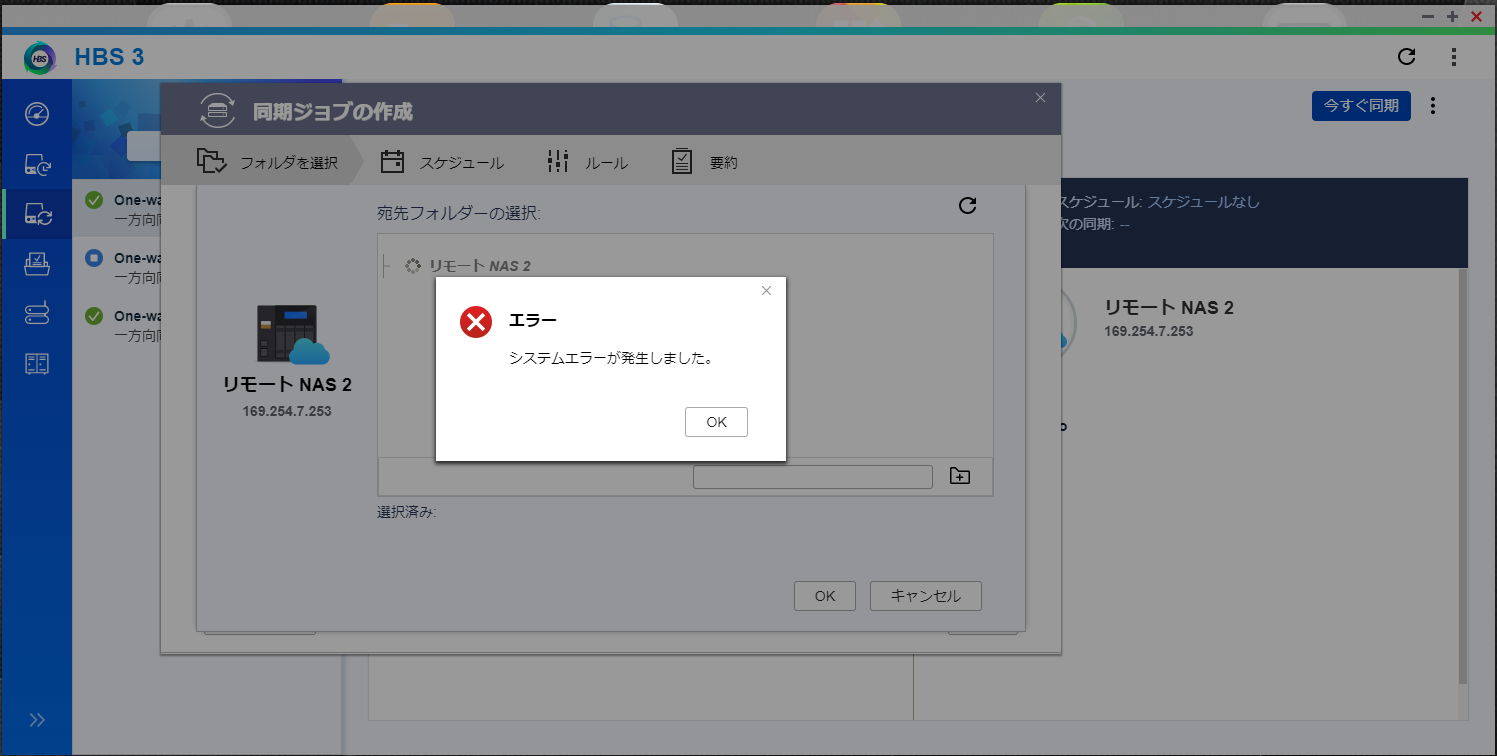The width and height of the screenshot is (1497, 756).
Task: Open job options menu beside 今すぐ同期
Action: point(1433,105)
